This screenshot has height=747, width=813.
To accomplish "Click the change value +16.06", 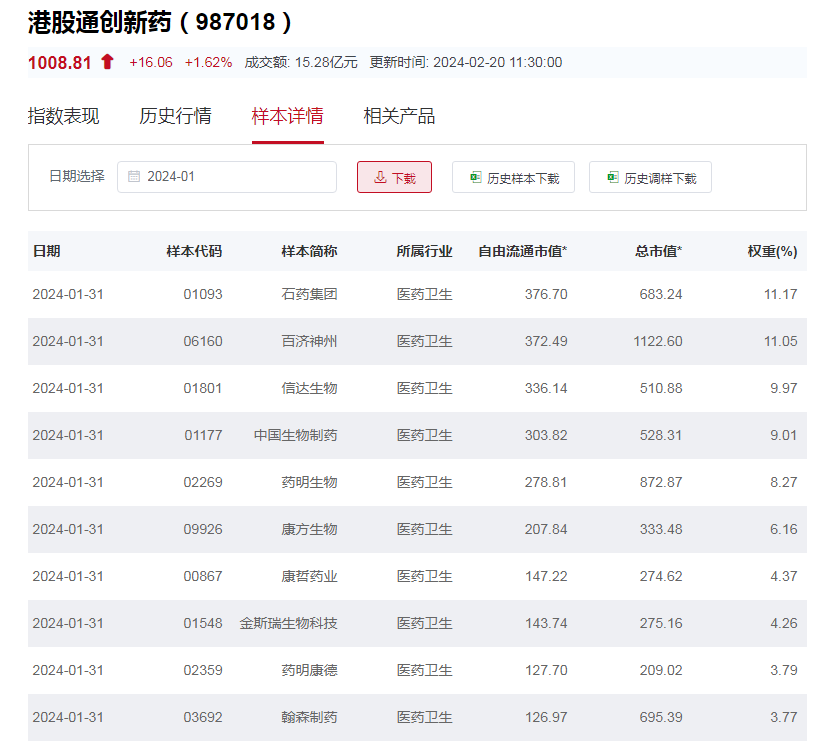I will point(151,62).
